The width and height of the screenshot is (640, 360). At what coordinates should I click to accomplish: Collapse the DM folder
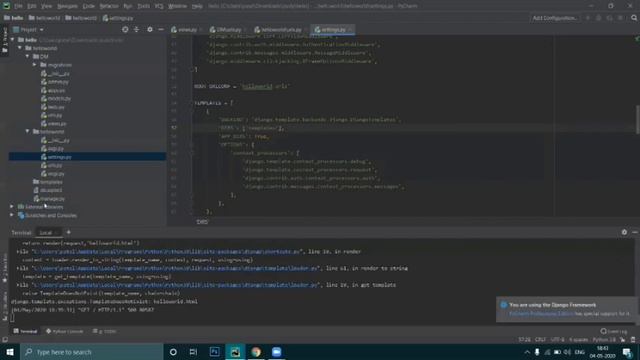click(x=27, y=56)
